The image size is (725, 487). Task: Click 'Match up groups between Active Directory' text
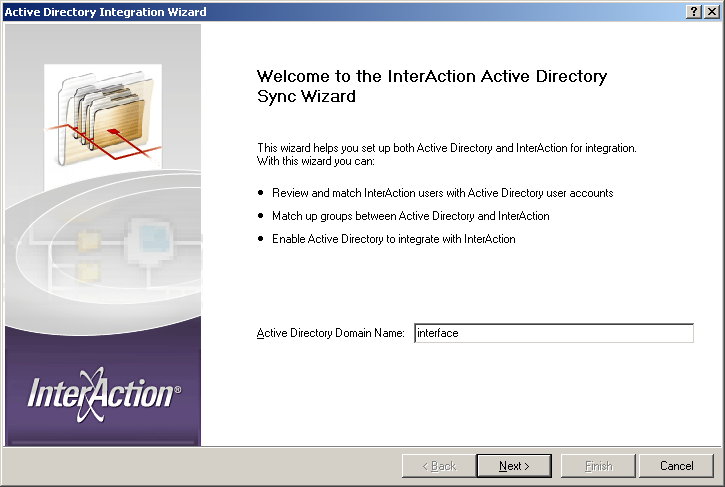point(411,216)
